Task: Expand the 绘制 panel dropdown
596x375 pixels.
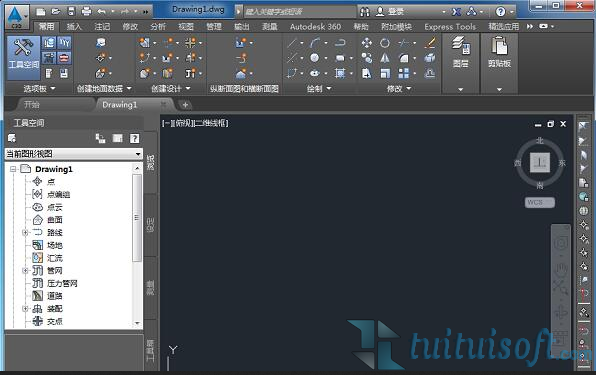Action: (x=319, y=89)
